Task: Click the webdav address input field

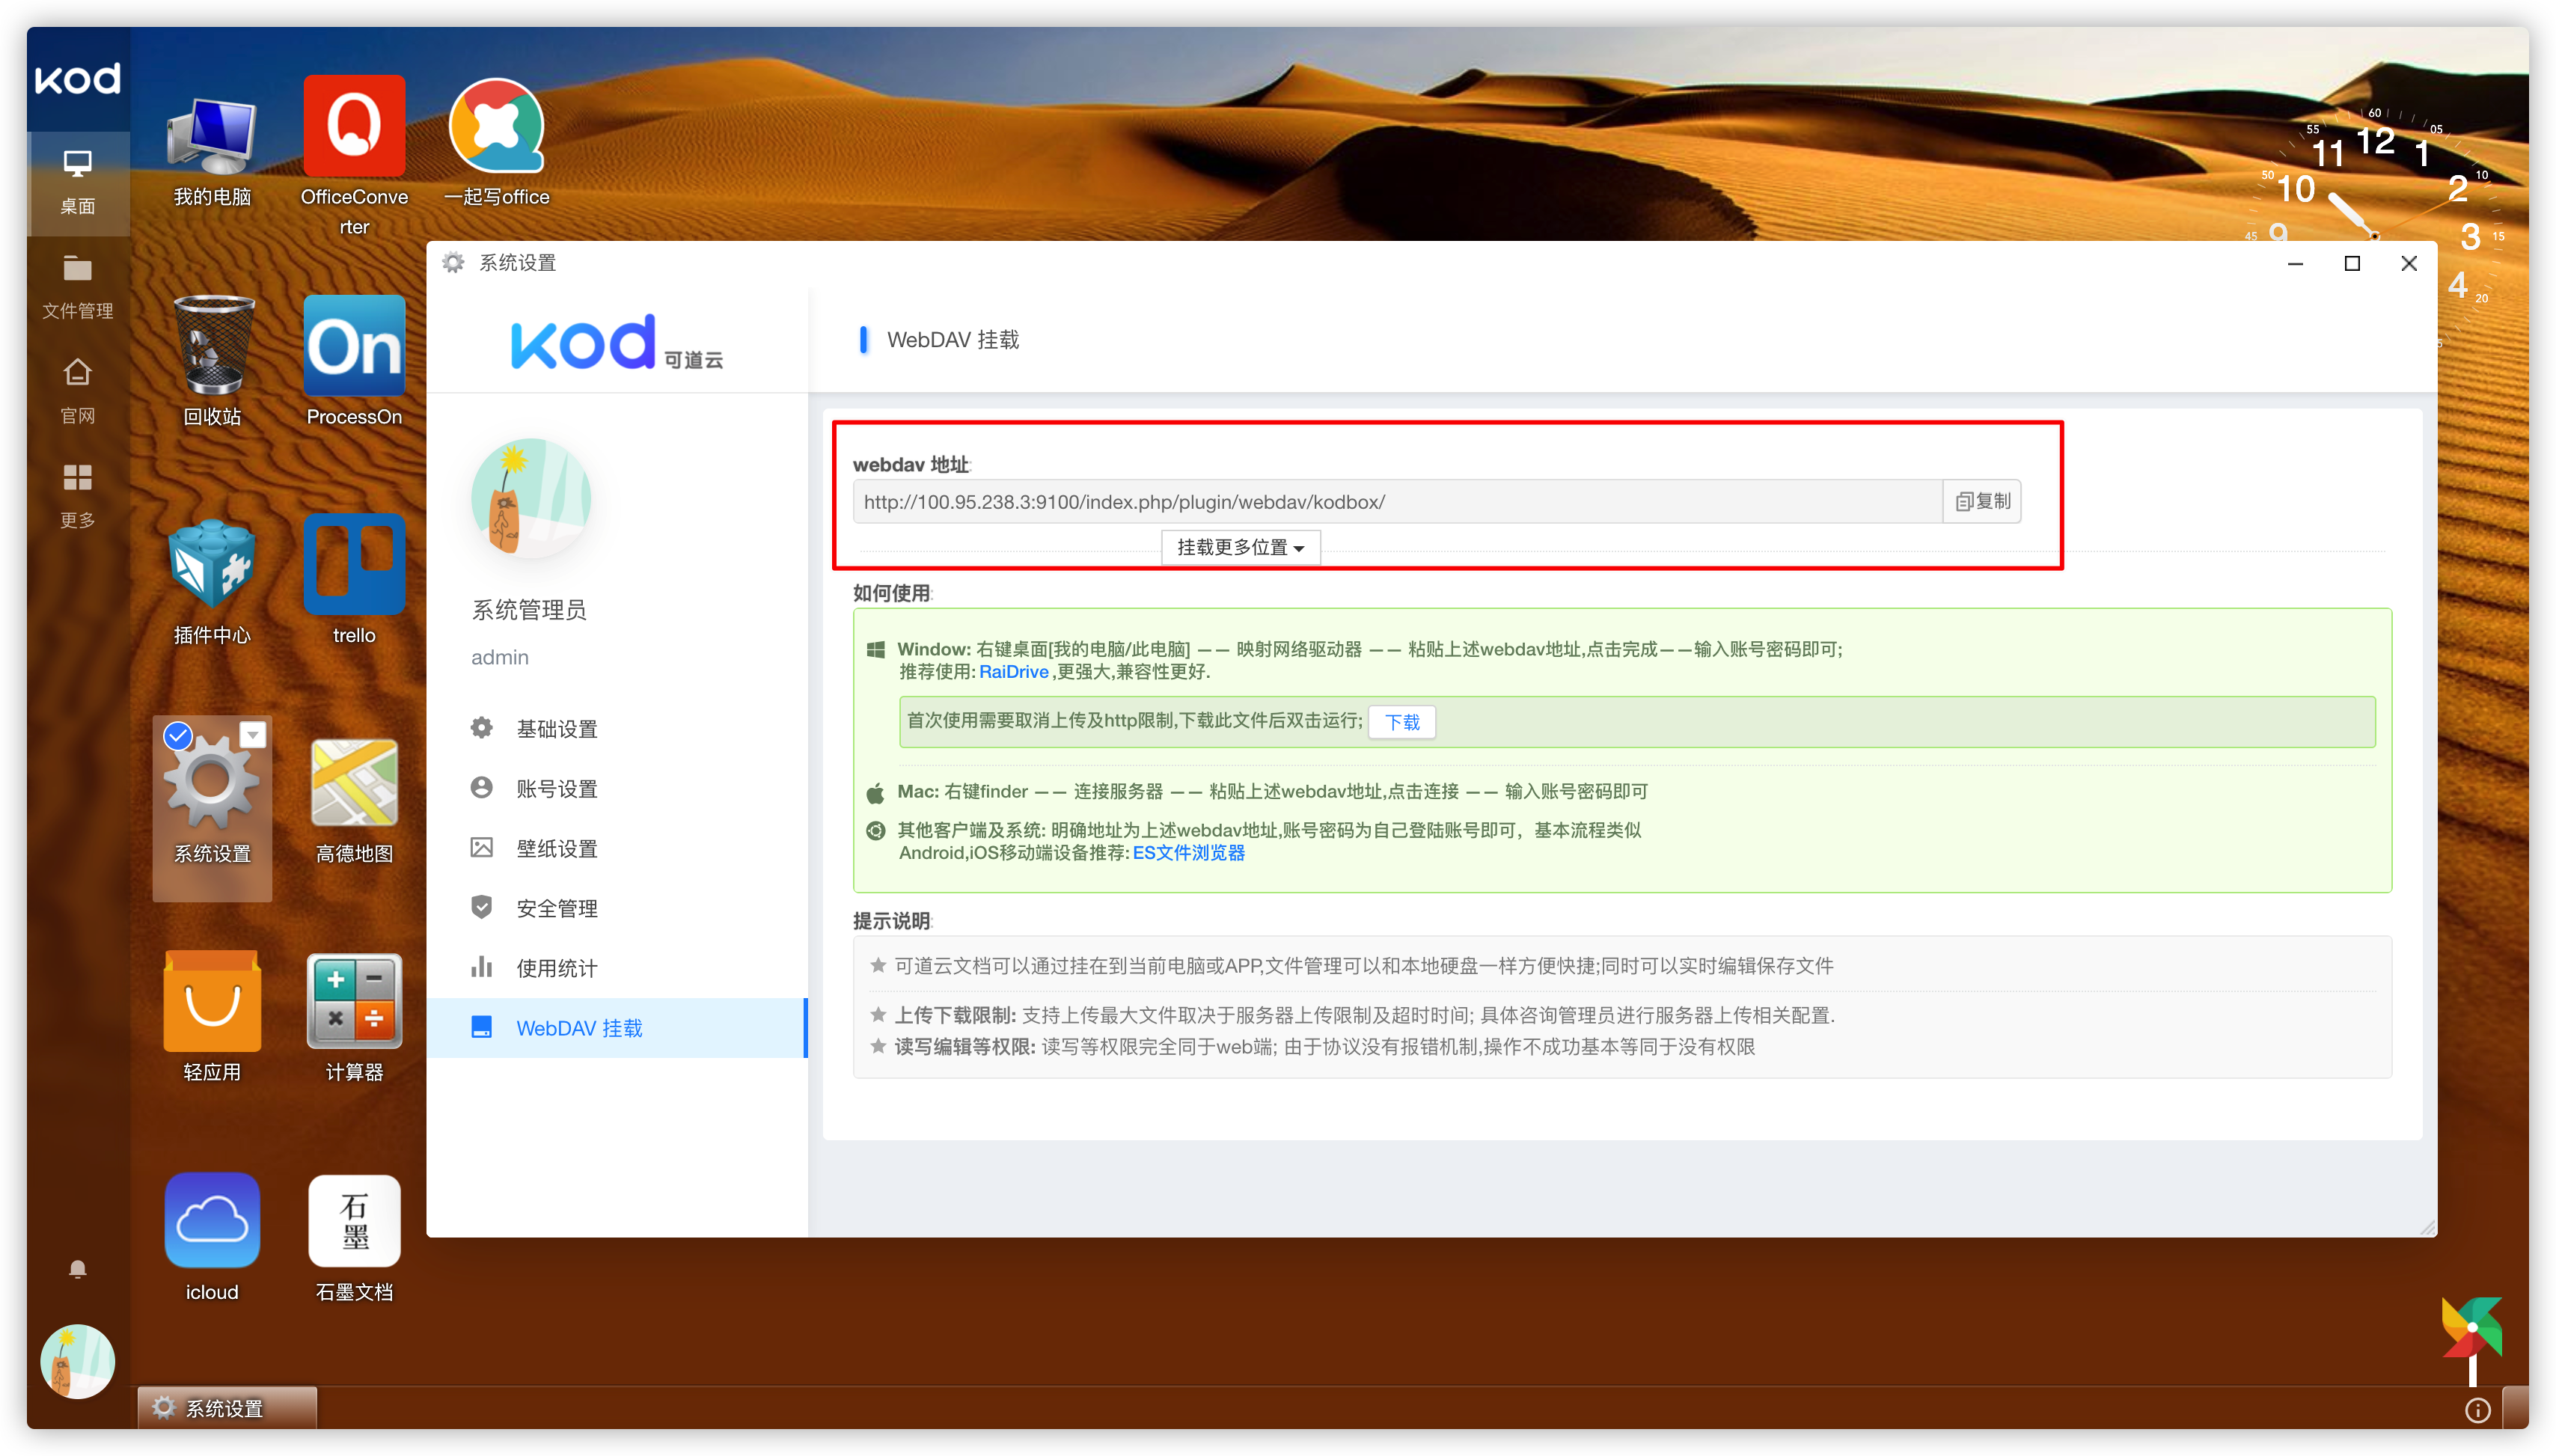Action: [1396, 502]
